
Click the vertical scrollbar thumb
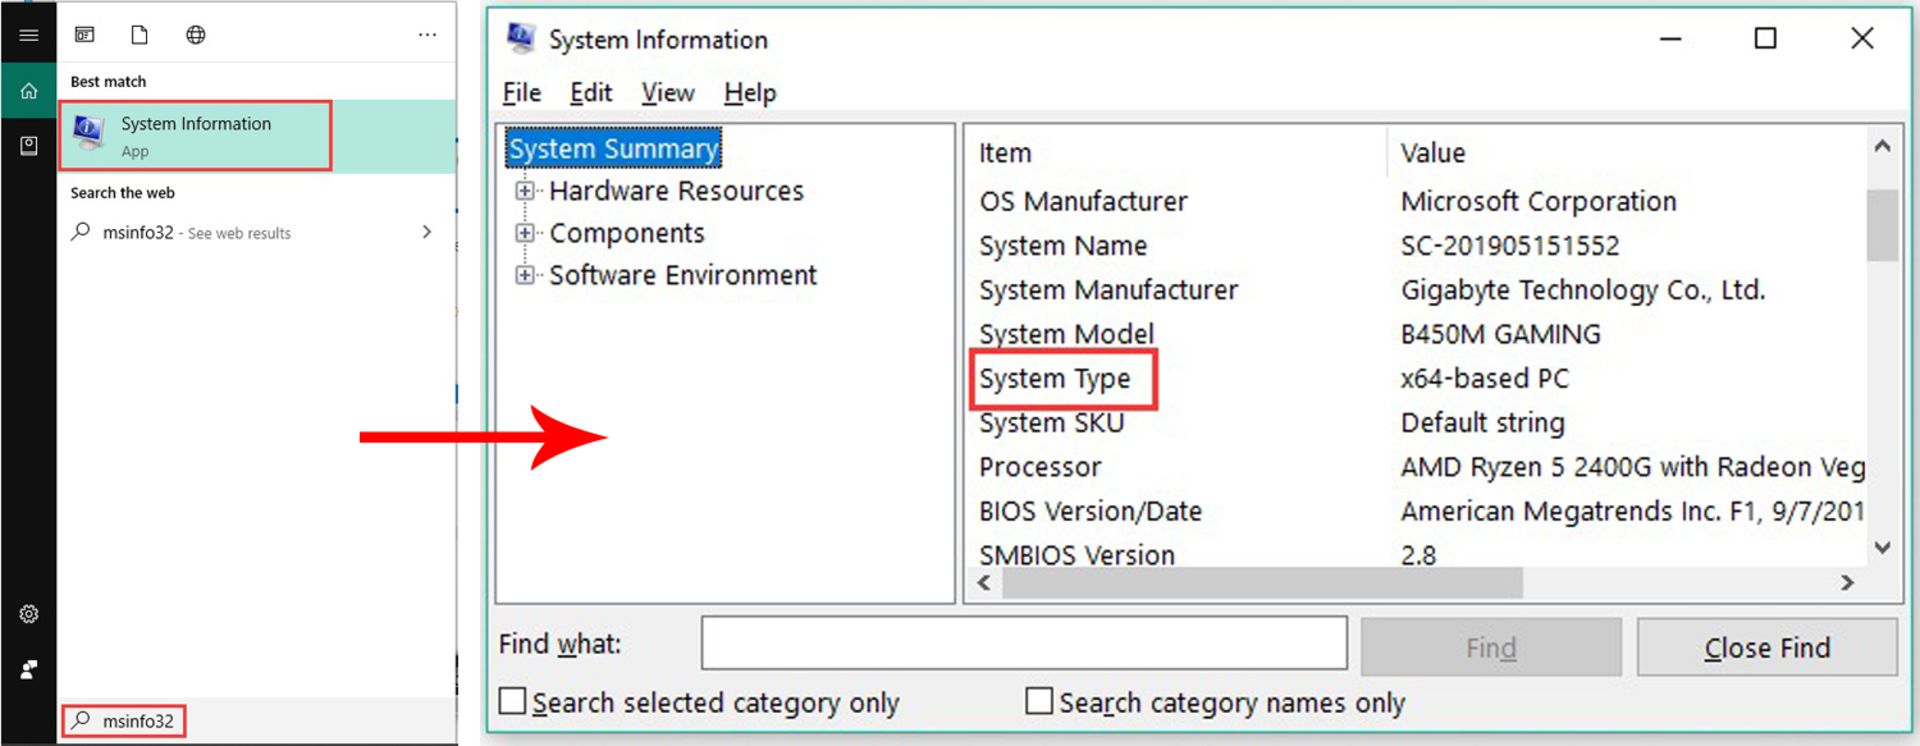(1882, 225)
